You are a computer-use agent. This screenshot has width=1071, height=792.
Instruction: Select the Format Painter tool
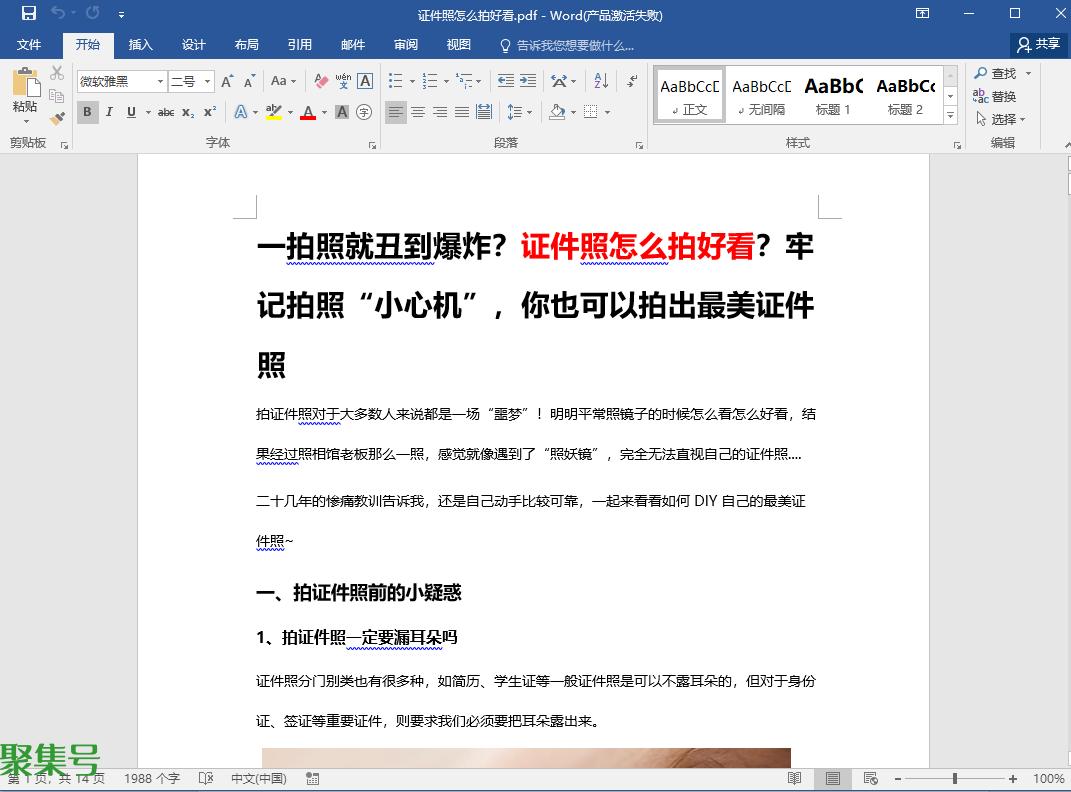click(x=57, y=117)
